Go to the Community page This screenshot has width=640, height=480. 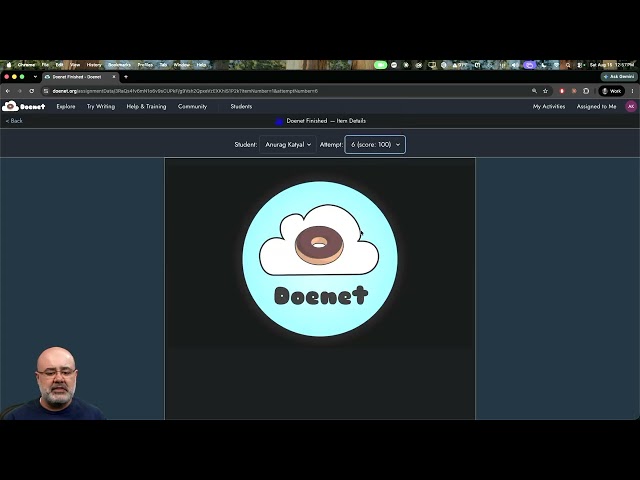click(192, 107)
